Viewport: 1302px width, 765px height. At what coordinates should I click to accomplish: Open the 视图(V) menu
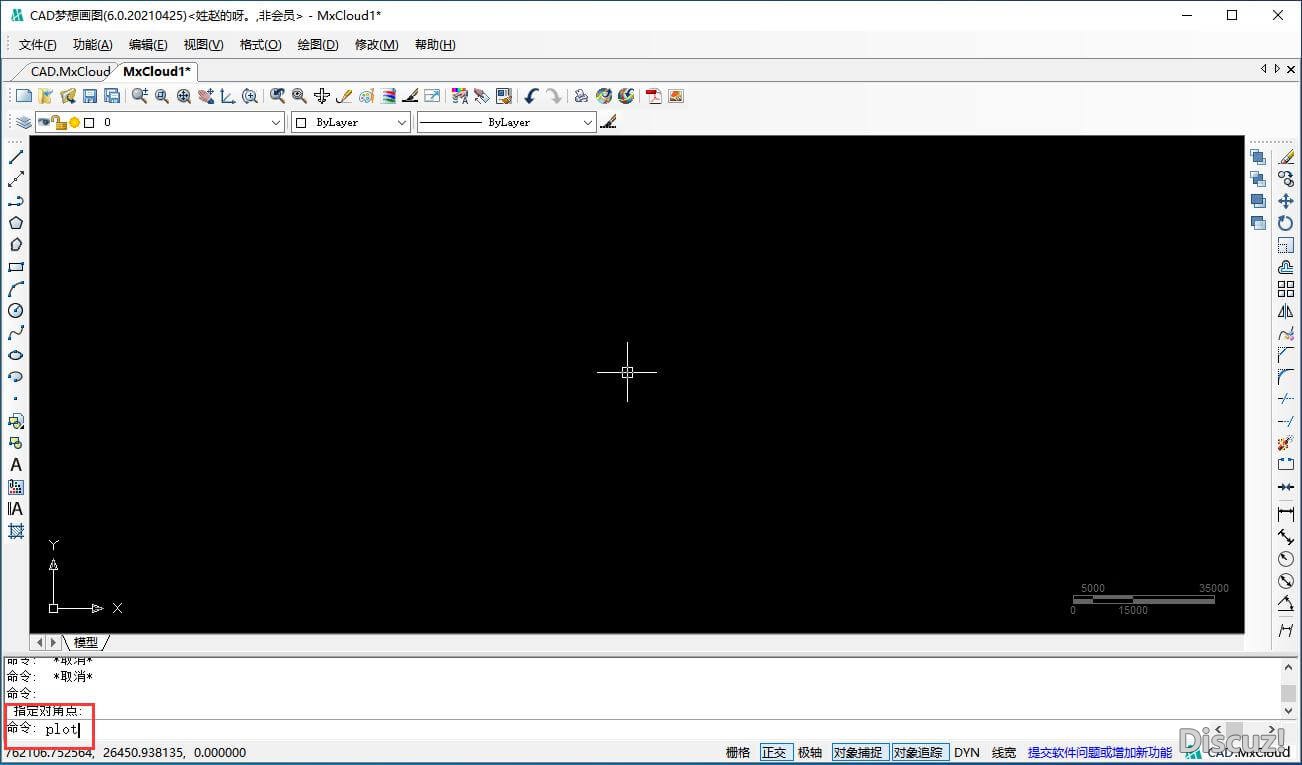point(203,45)
